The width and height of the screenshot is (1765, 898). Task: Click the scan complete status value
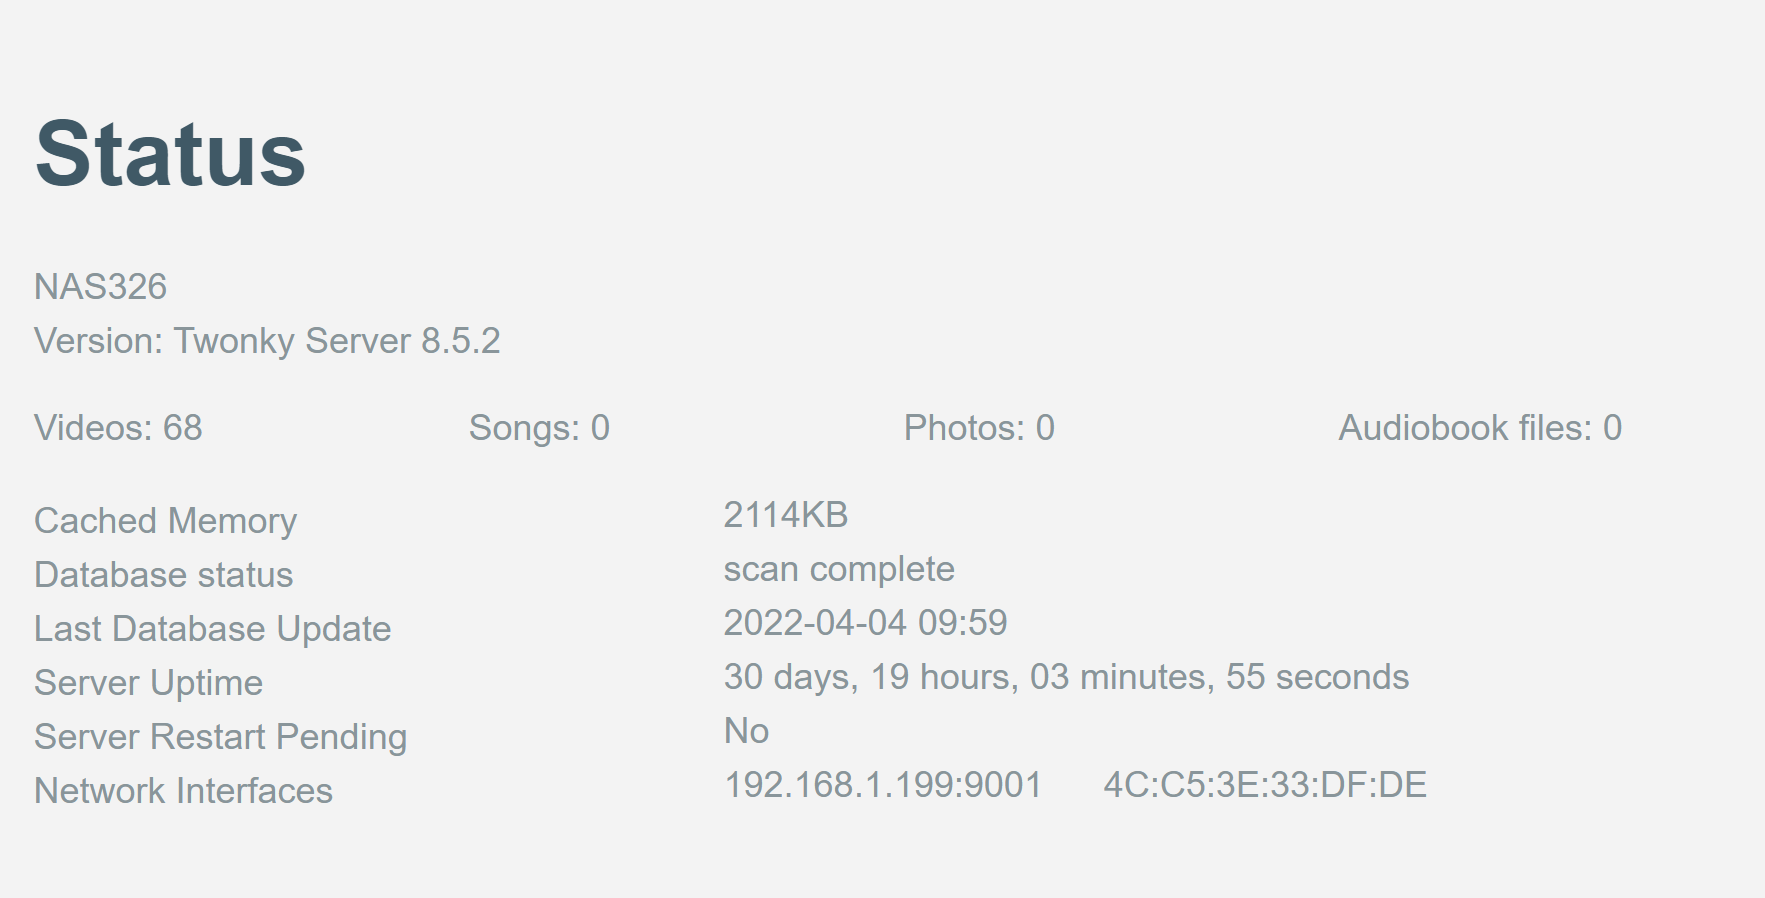pos(839,569)
